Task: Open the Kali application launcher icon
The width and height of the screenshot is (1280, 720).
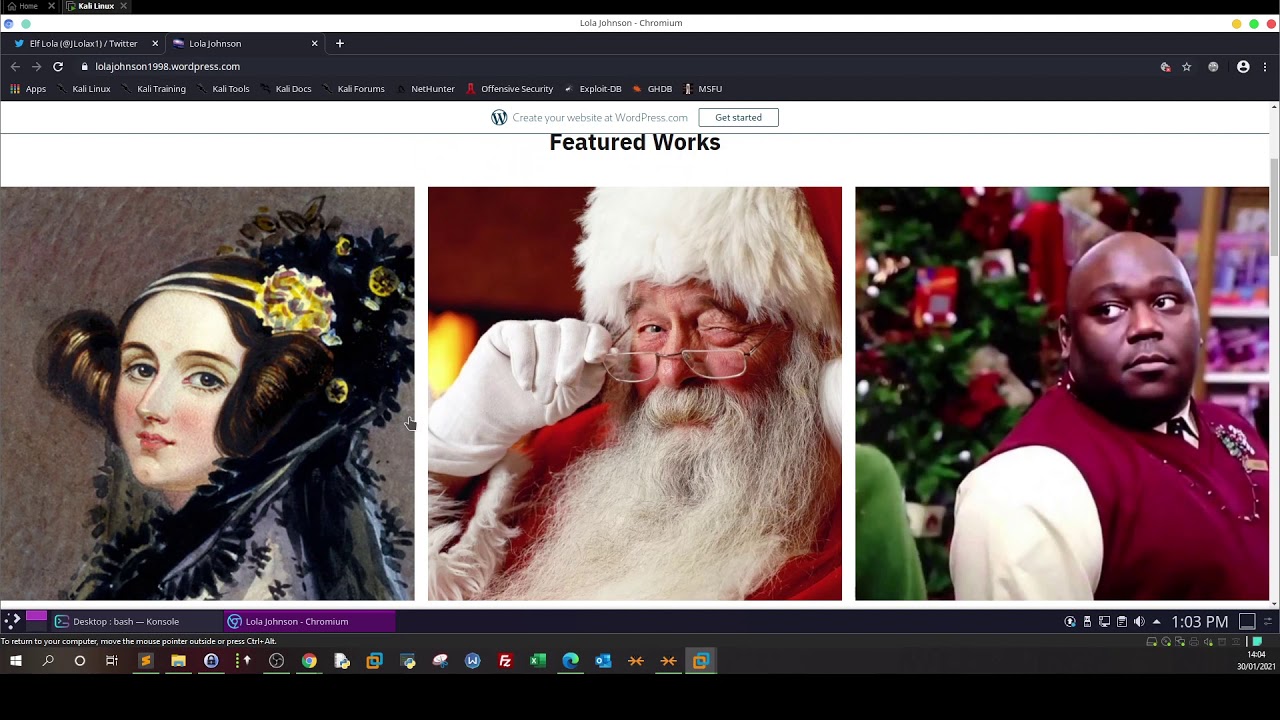Action: (12, 621)
